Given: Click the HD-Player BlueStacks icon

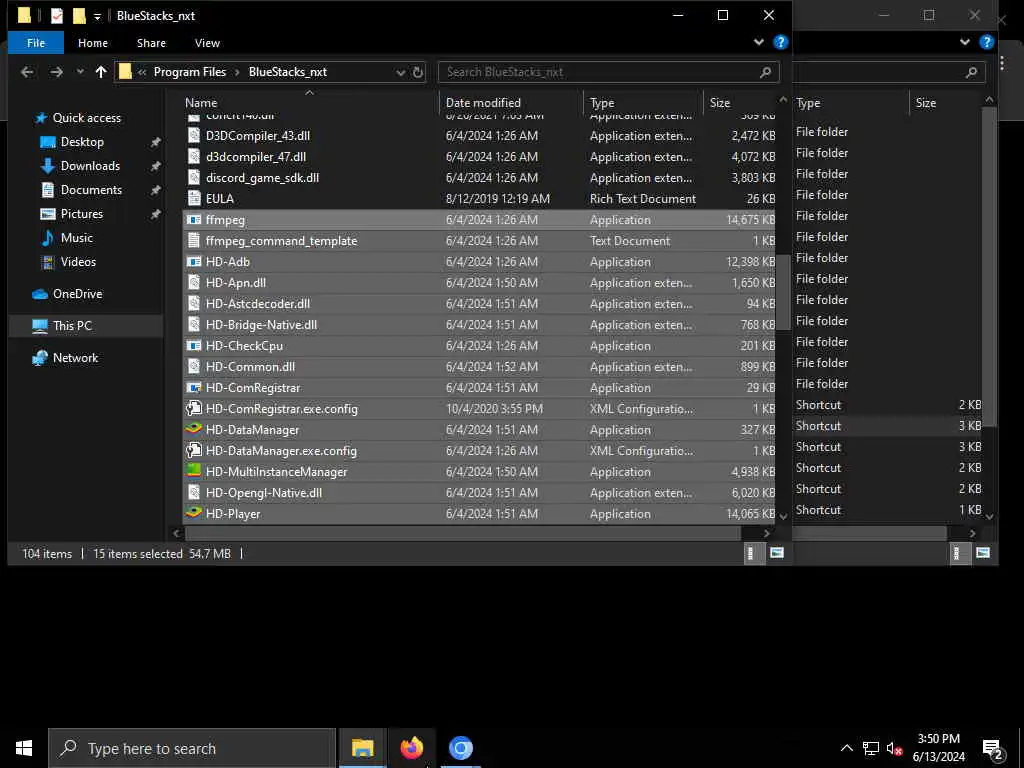Looking at the screenshot, I should pos(193,513).
